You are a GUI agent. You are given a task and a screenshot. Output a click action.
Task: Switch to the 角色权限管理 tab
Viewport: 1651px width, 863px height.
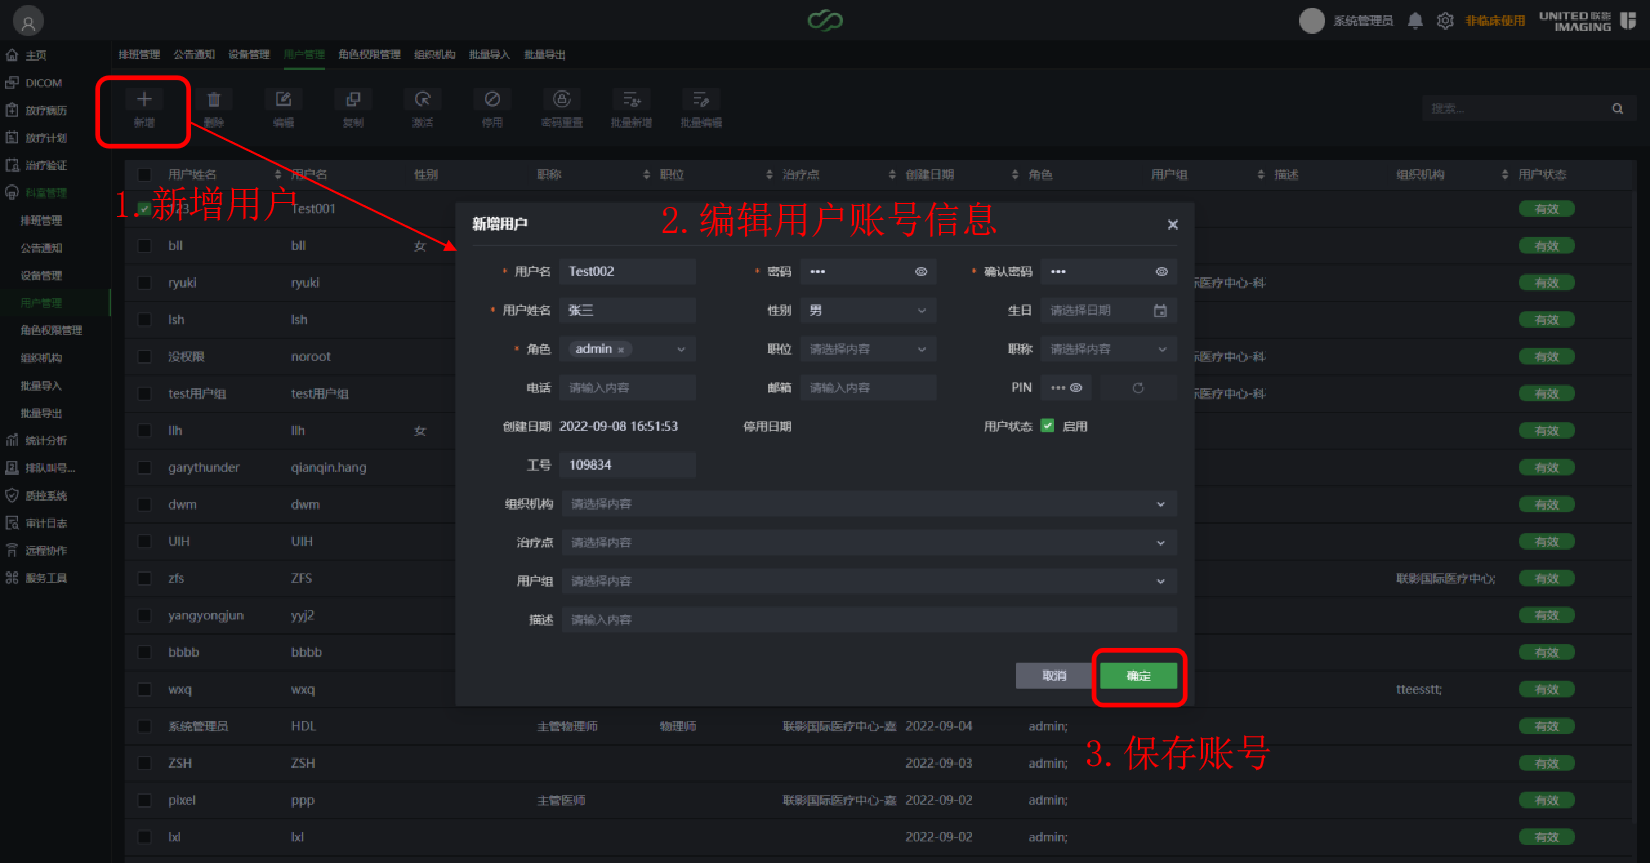pyautogui.click(x=369, y=55)
